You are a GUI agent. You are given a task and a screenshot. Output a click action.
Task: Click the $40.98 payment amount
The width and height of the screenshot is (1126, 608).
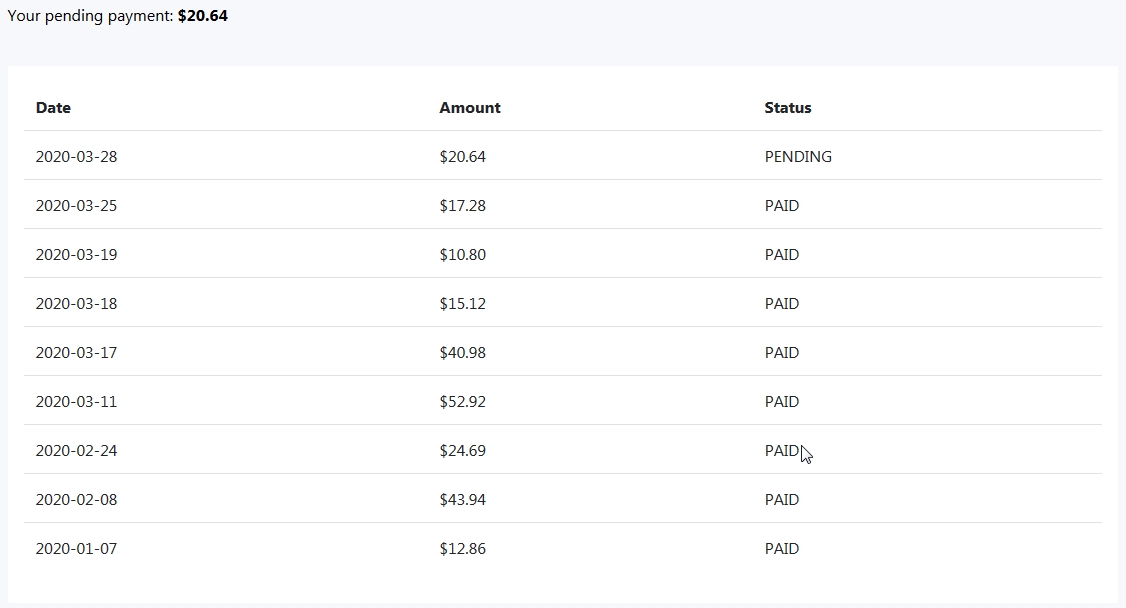tap(462, 352)
